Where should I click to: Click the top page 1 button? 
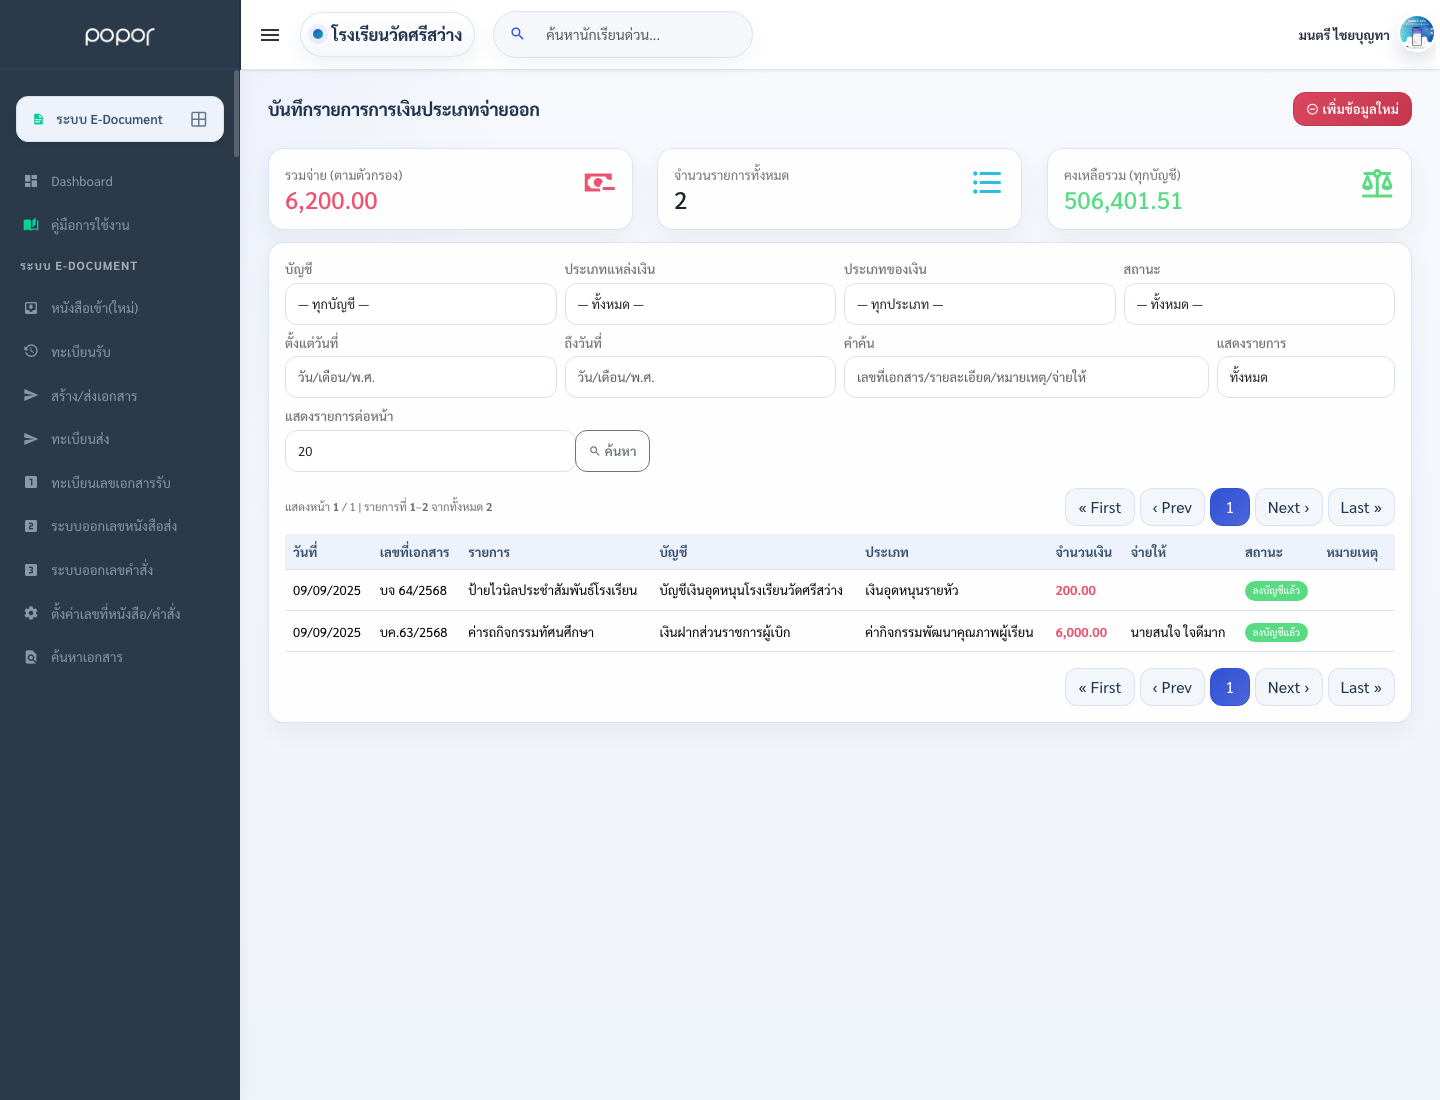[x=1230, y=507]
